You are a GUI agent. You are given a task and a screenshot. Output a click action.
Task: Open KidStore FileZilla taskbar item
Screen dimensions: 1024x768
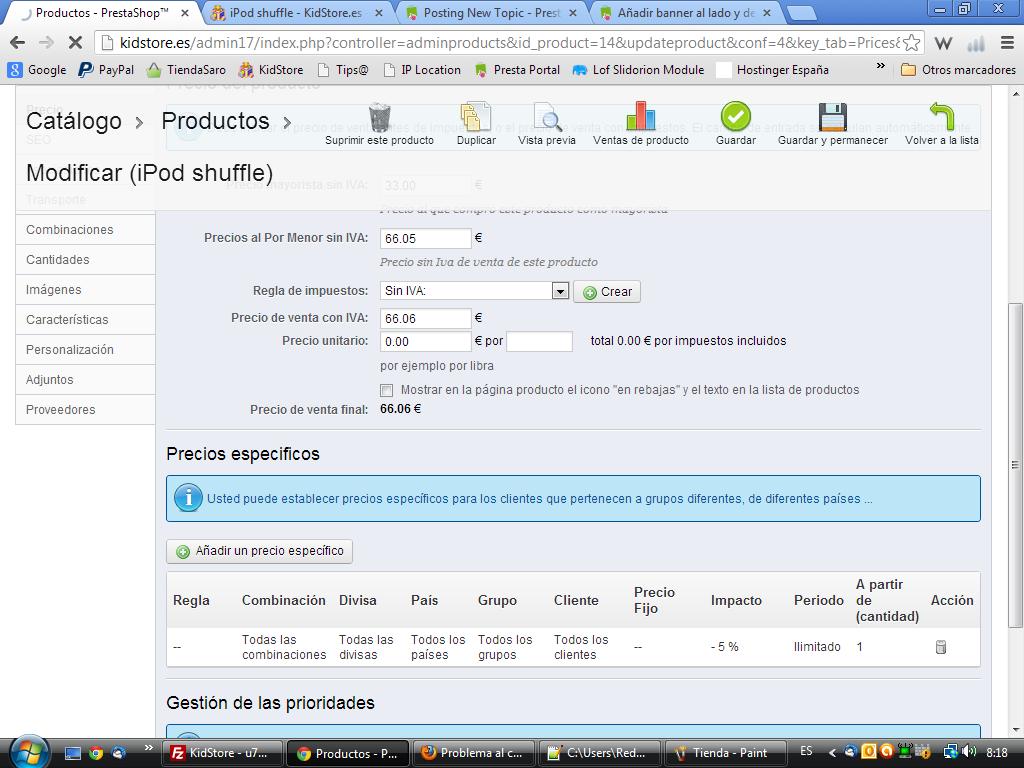click(225, 753)
